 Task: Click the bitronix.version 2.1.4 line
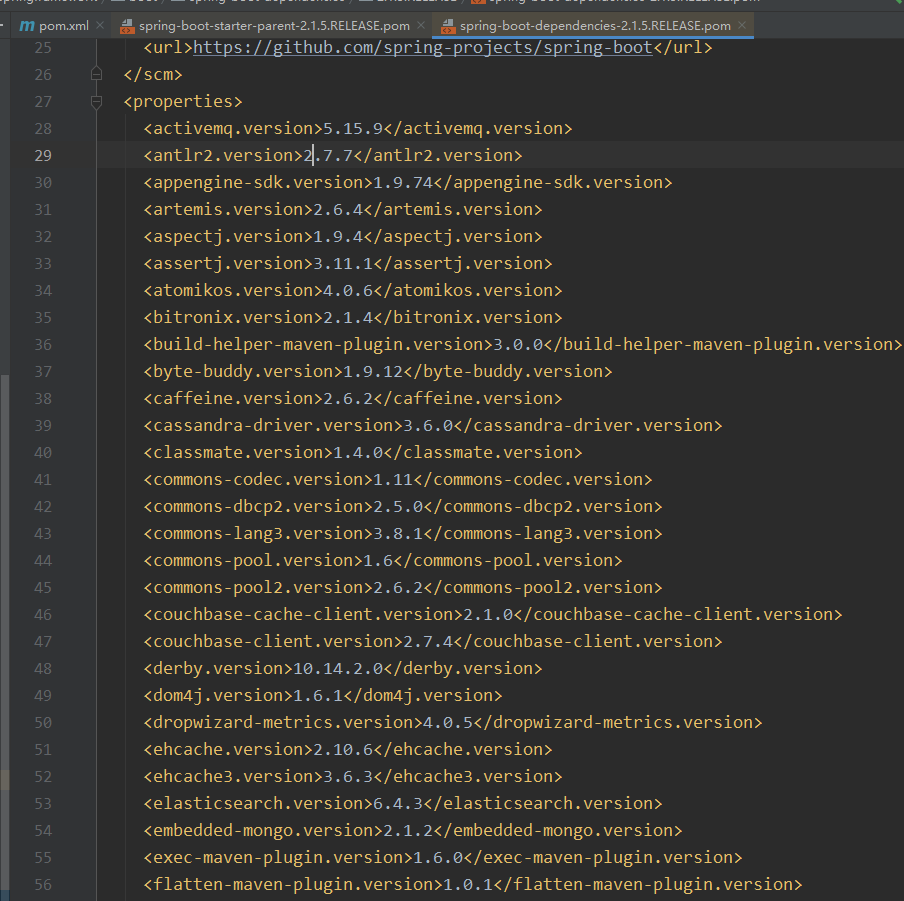[353, 318]
